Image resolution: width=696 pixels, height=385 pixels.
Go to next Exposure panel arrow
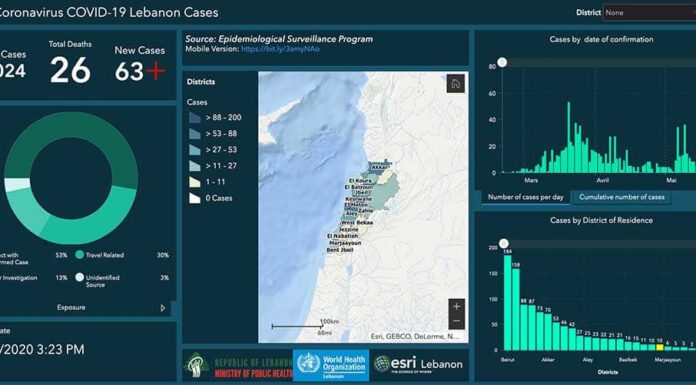[163, 308]
